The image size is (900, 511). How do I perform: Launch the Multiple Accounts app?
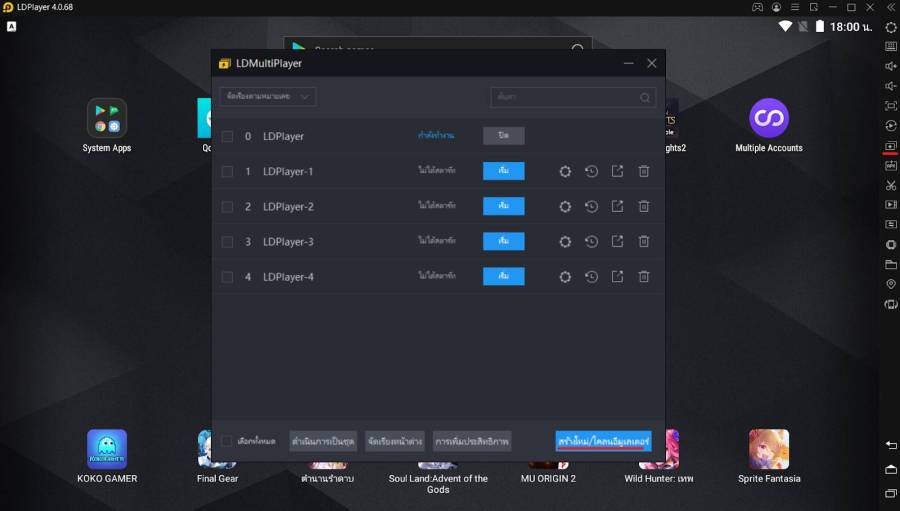point(769,125)
